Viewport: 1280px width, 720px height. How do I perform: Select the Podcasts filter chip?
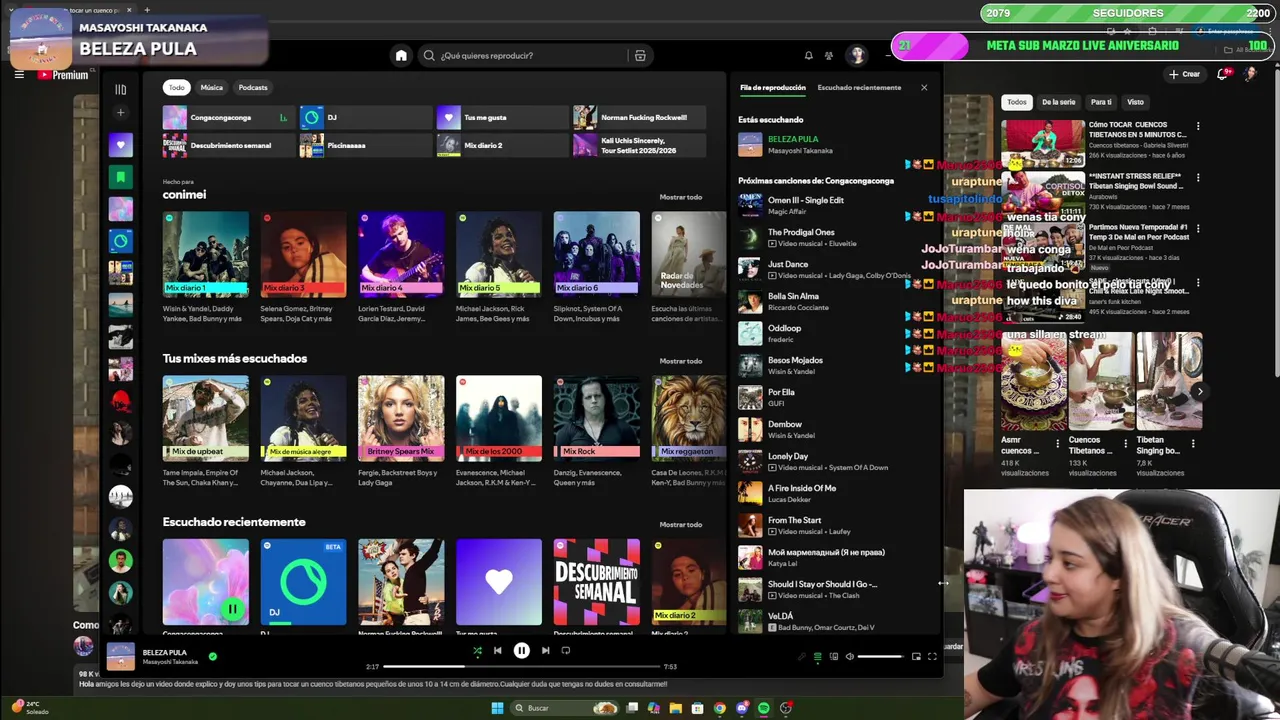(253, 87)
